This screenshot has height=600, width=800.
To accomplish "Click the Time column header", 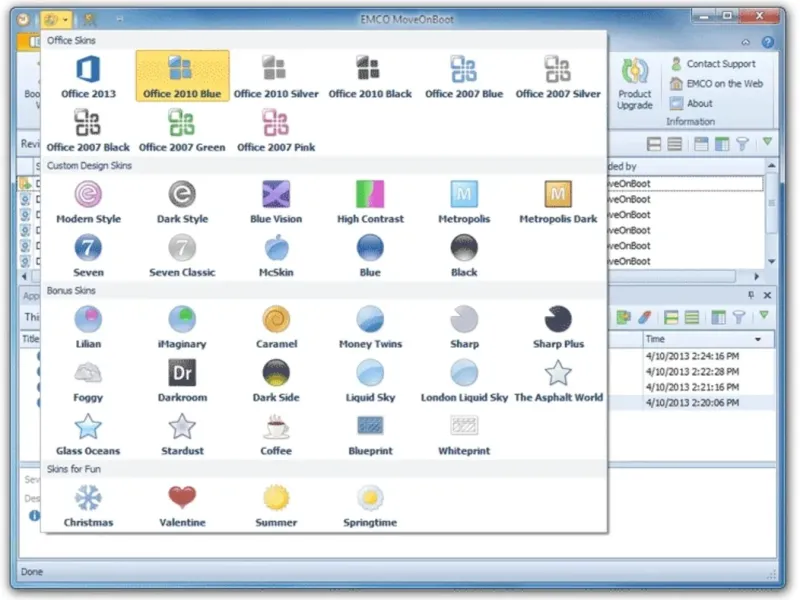I will pos(708,339).
